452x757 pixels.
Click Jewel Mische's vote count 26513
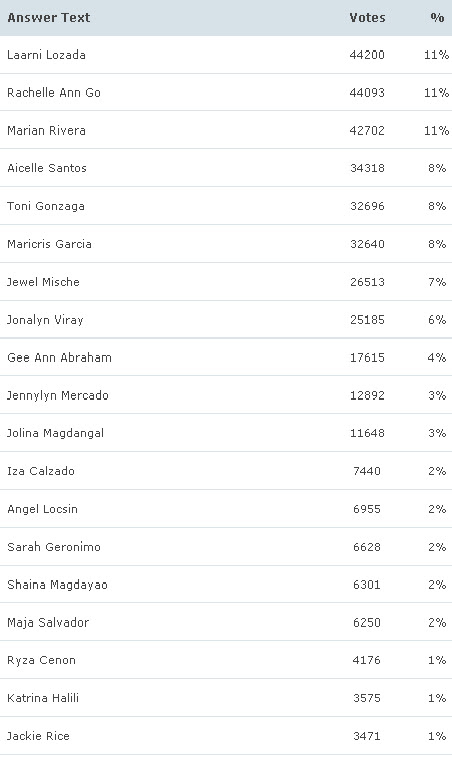click(367, 282)
